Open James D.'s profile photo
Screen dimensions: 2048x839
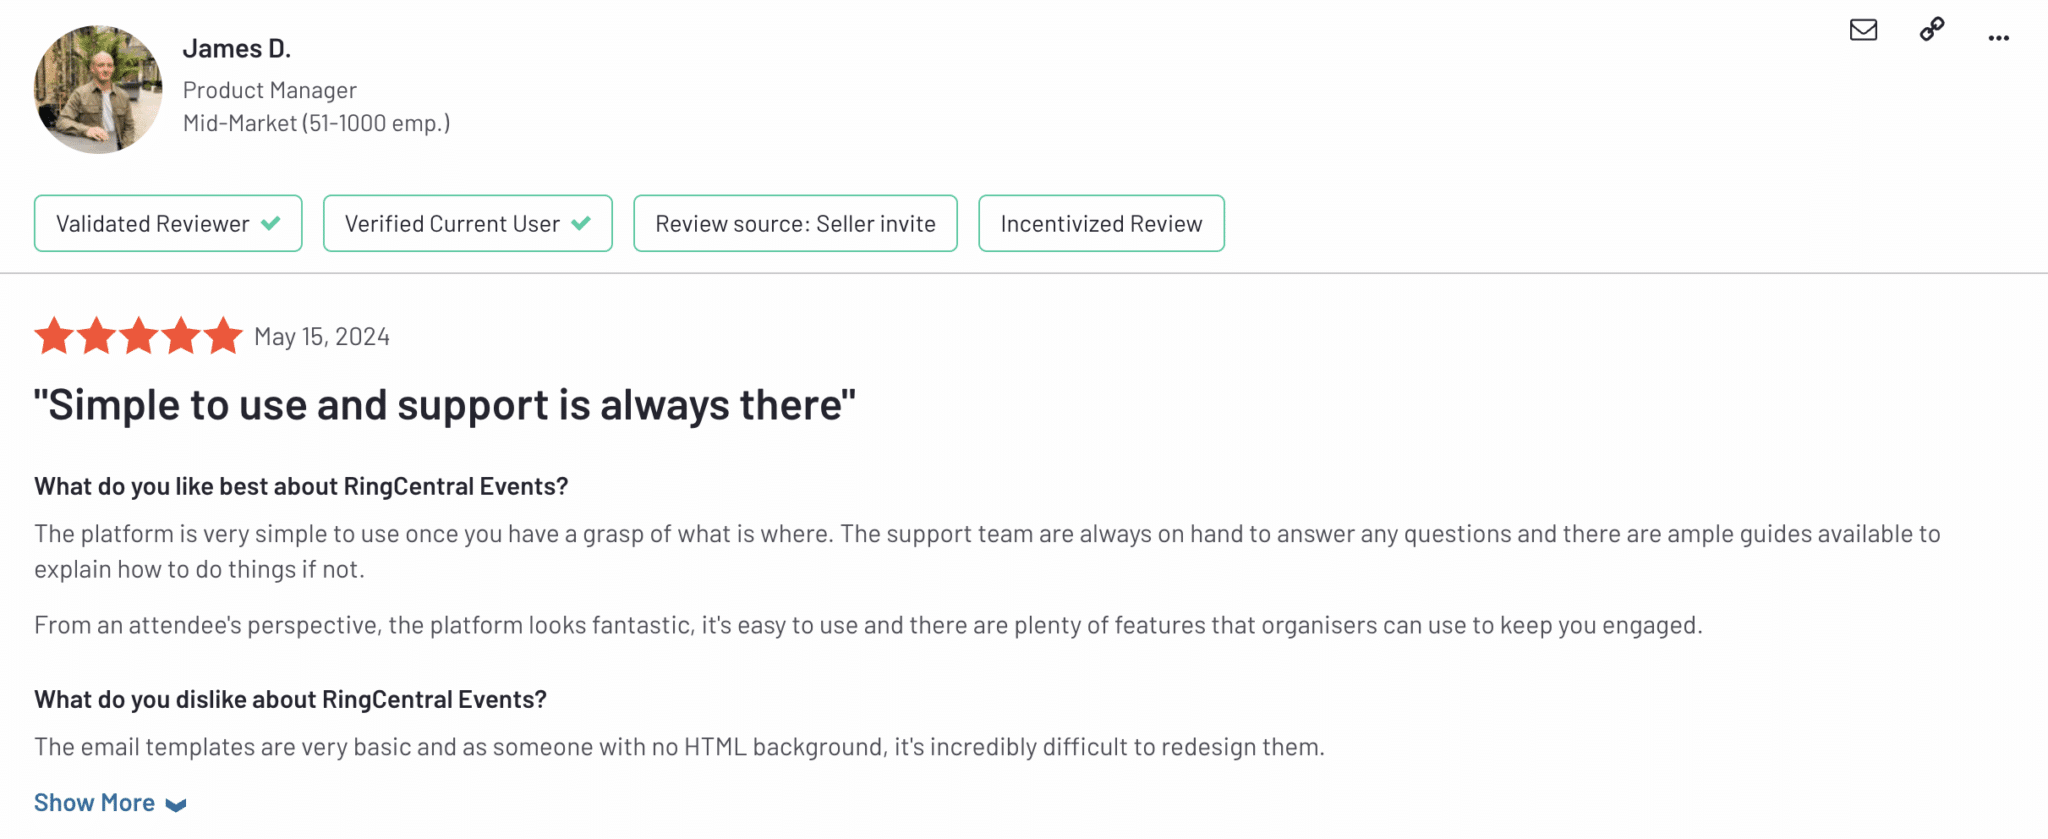(98, 90)
